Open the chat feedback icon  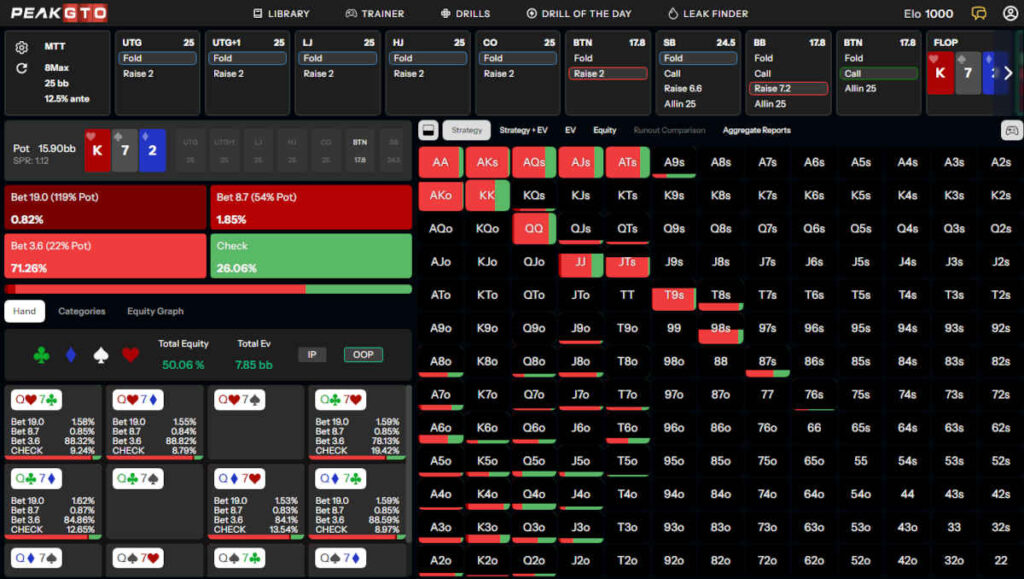coord(979,13)
